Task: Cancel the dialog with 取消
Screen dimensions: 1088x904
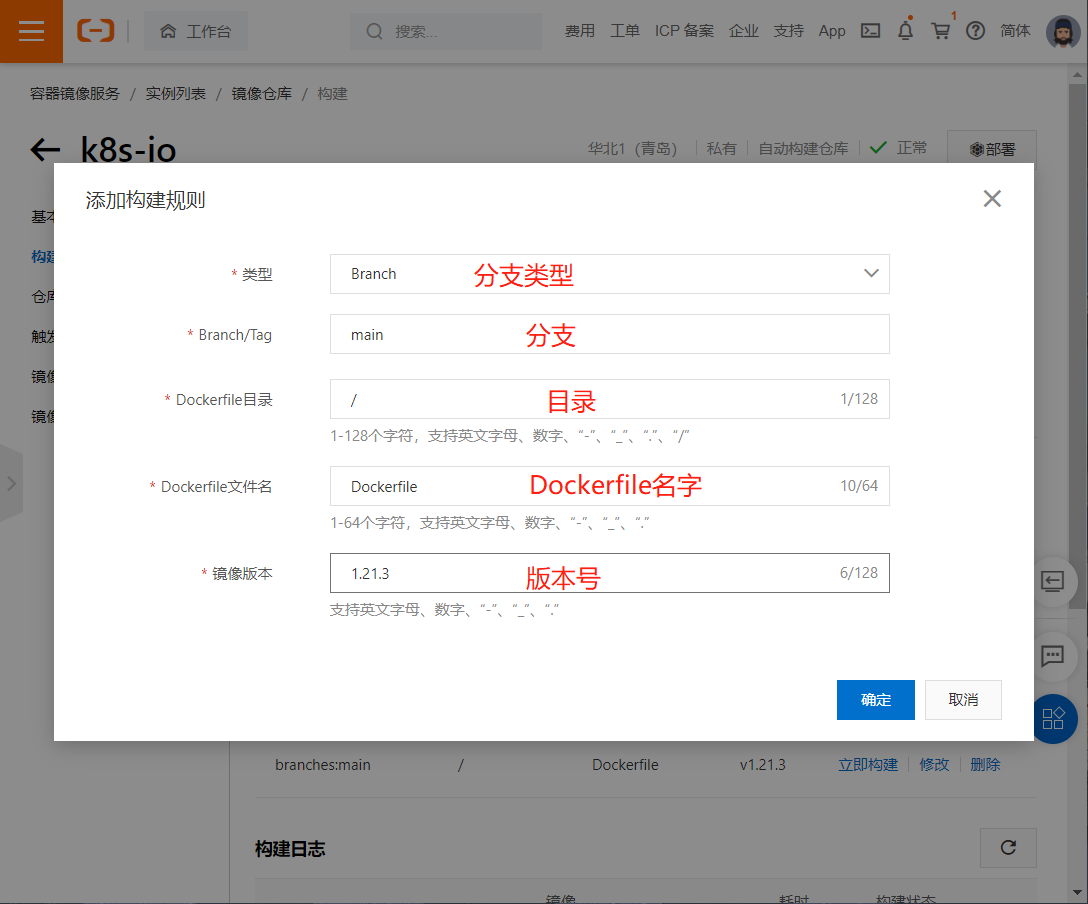Action: (963, 700)
